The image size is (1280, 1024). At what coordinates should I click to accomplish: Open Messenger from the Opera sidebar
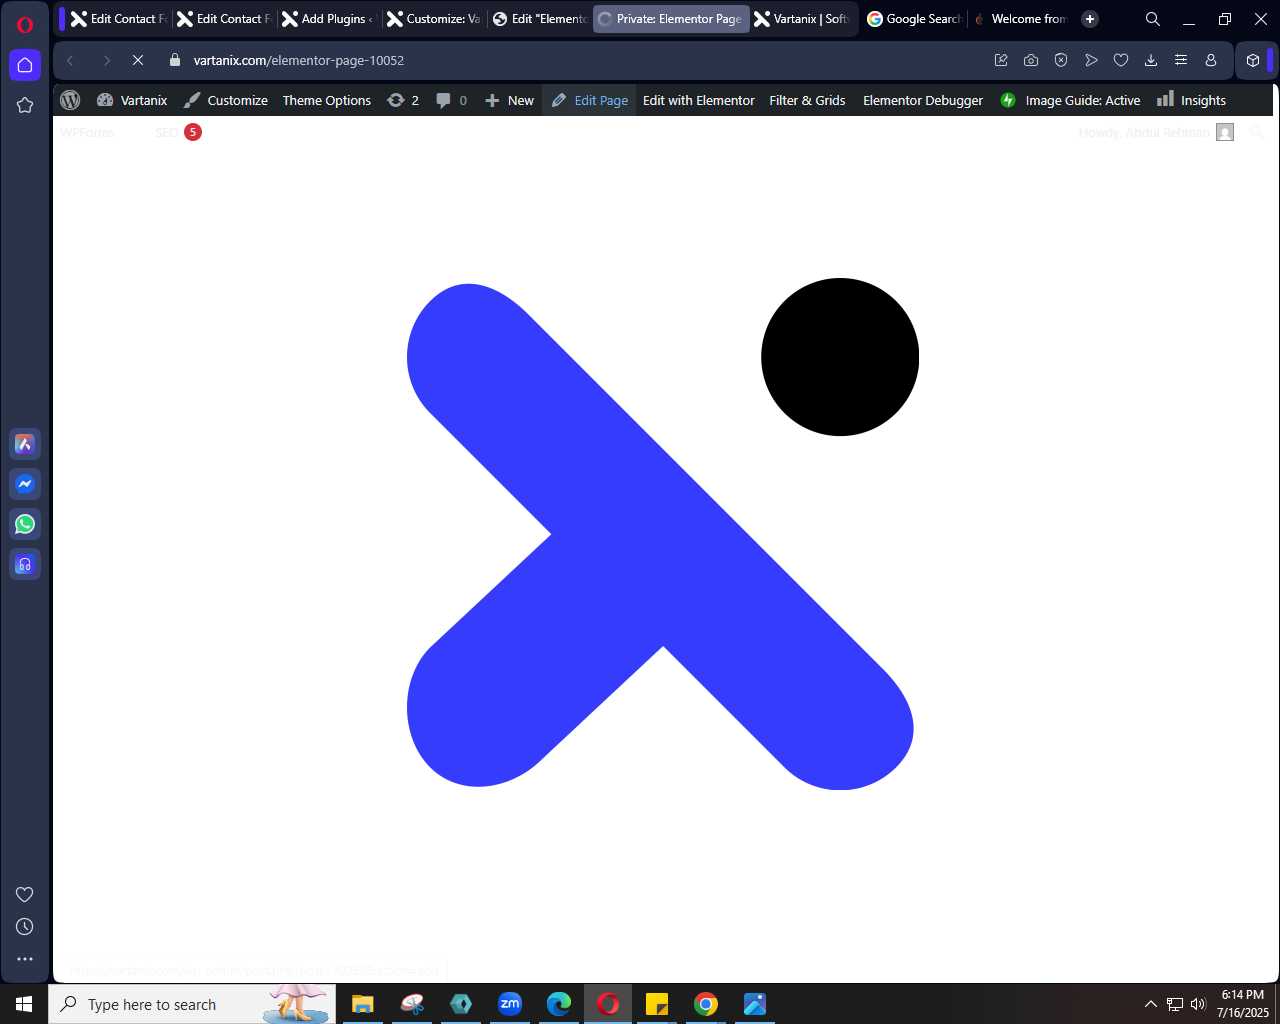(x=25, y=484)
